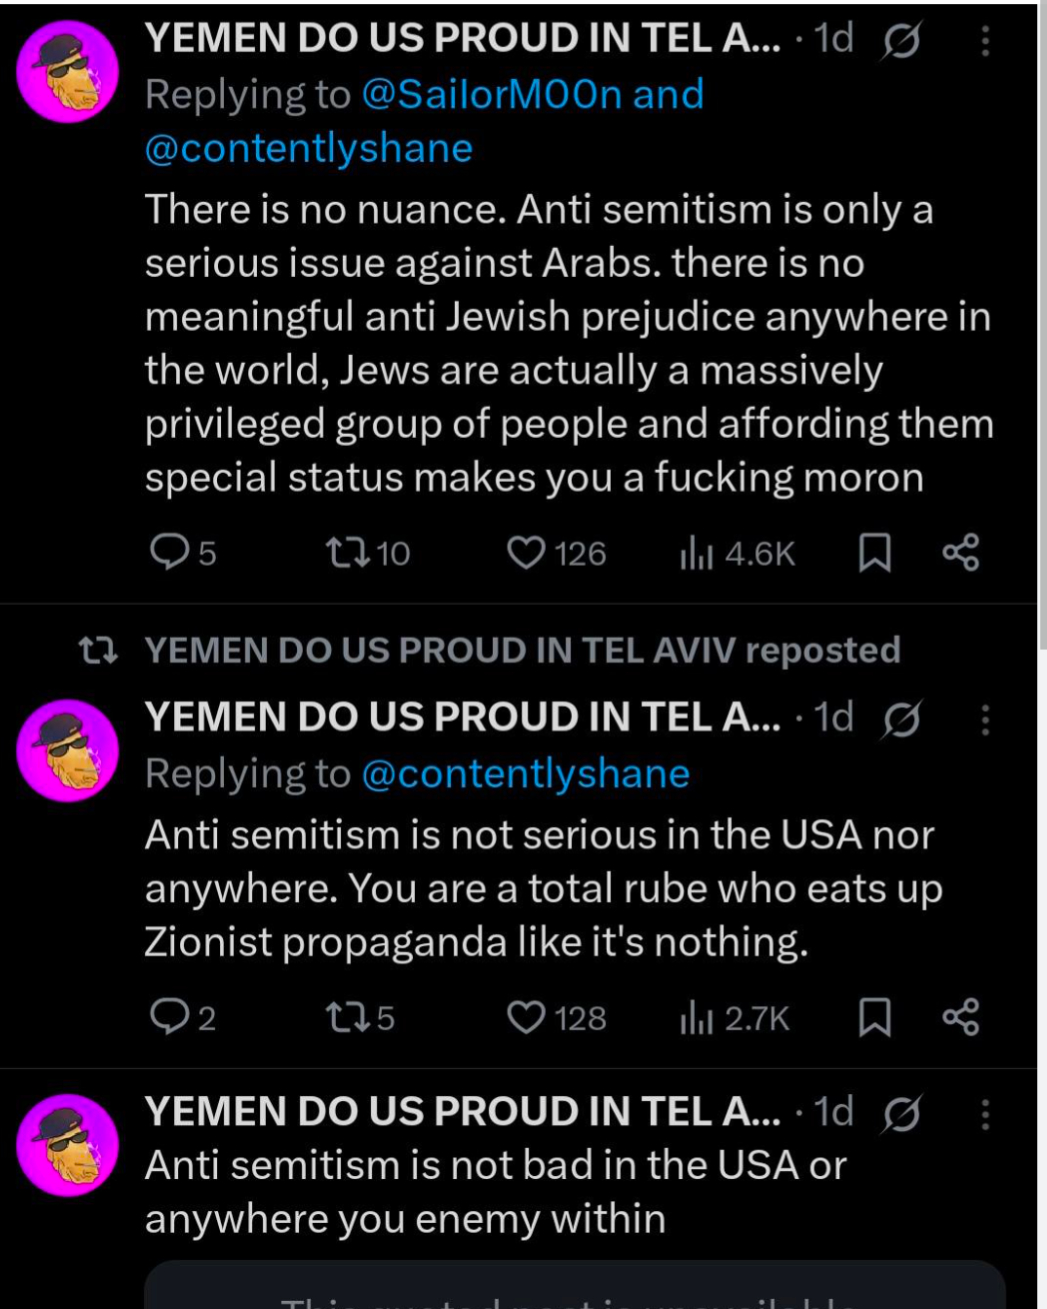
Task: Open more options menu on first post
Action: (x=985, y=41)
